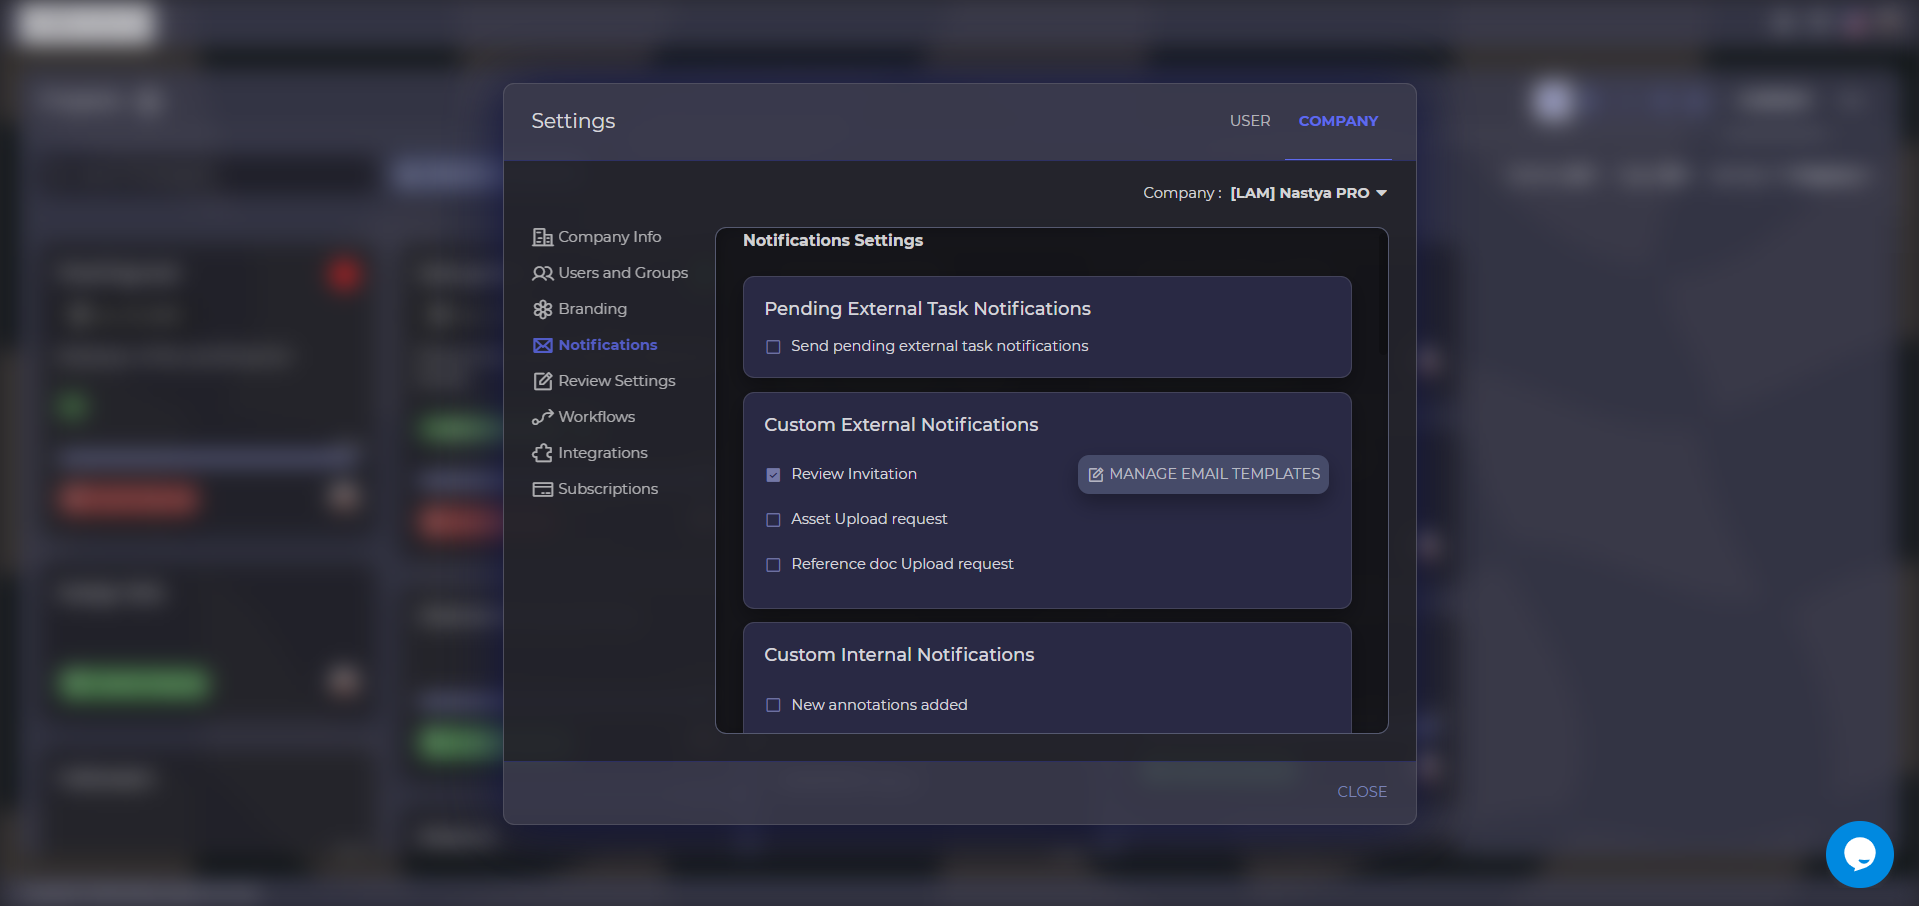Click the Review Settings pencil icon

pyautogui.click(x=542, y=381)
